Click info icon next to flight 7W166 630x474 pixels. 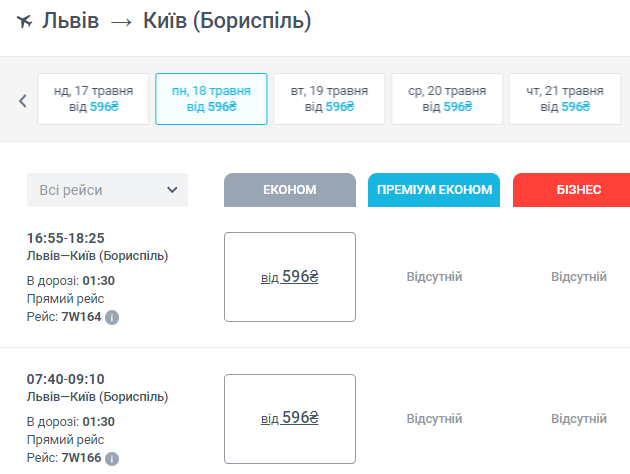112,459
